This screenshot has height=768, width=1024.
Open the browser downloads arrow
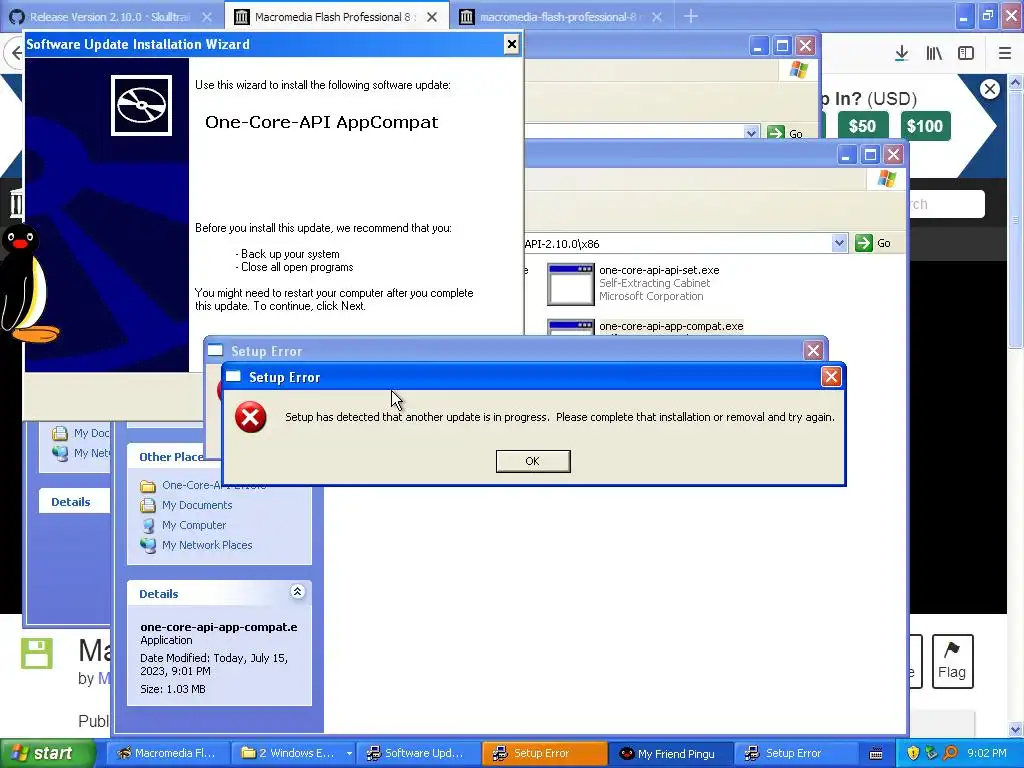coord(901,54)
